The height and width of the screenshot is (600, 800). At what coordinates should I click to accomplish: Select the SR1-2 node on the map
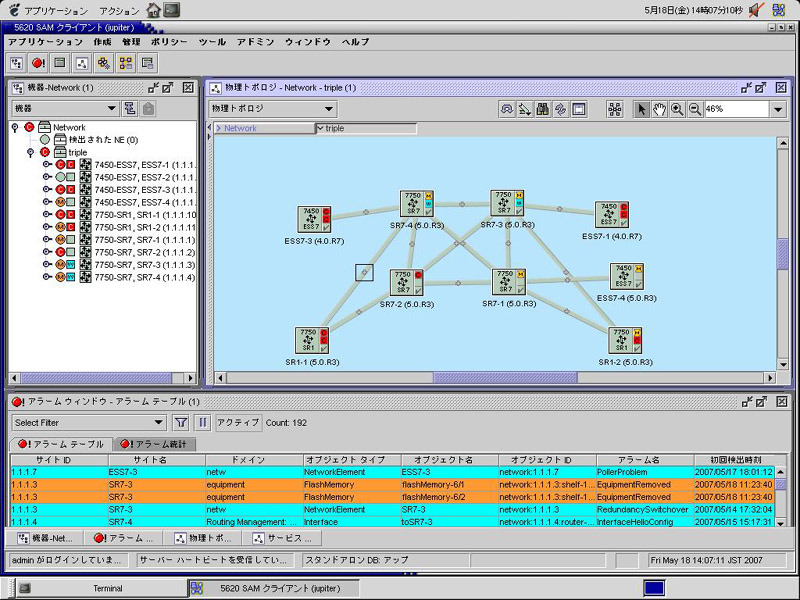click(625, 340)
